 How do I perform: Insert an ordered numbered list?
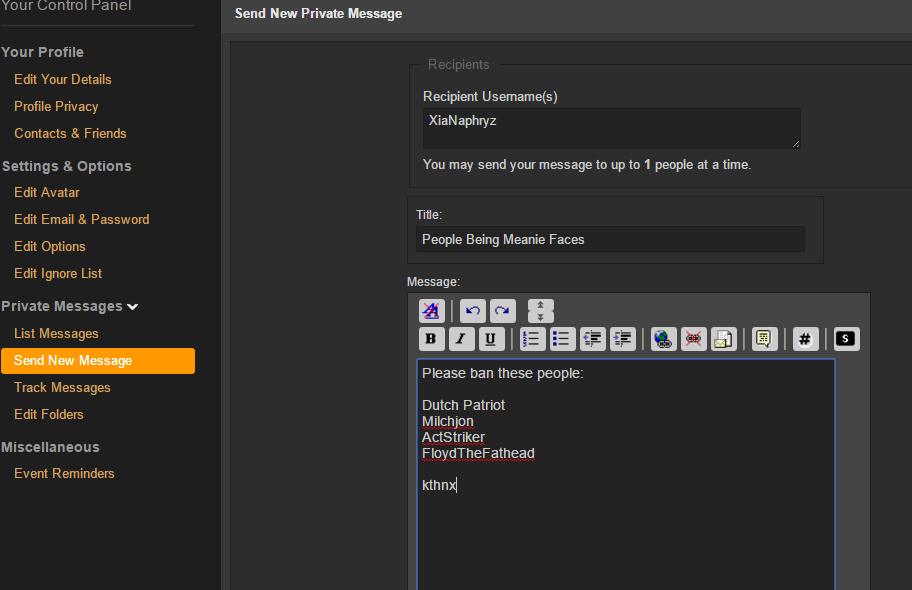533,339
